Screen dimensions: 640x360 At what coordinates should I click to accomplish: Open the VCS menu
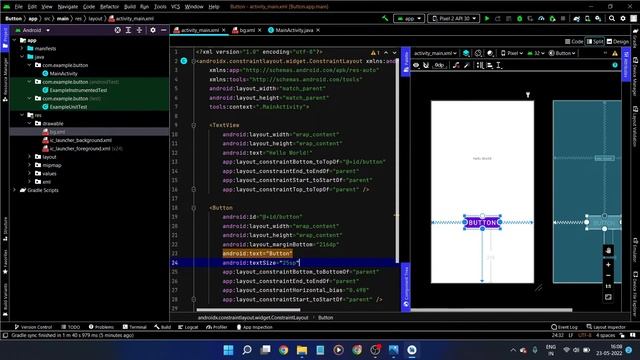176,7
